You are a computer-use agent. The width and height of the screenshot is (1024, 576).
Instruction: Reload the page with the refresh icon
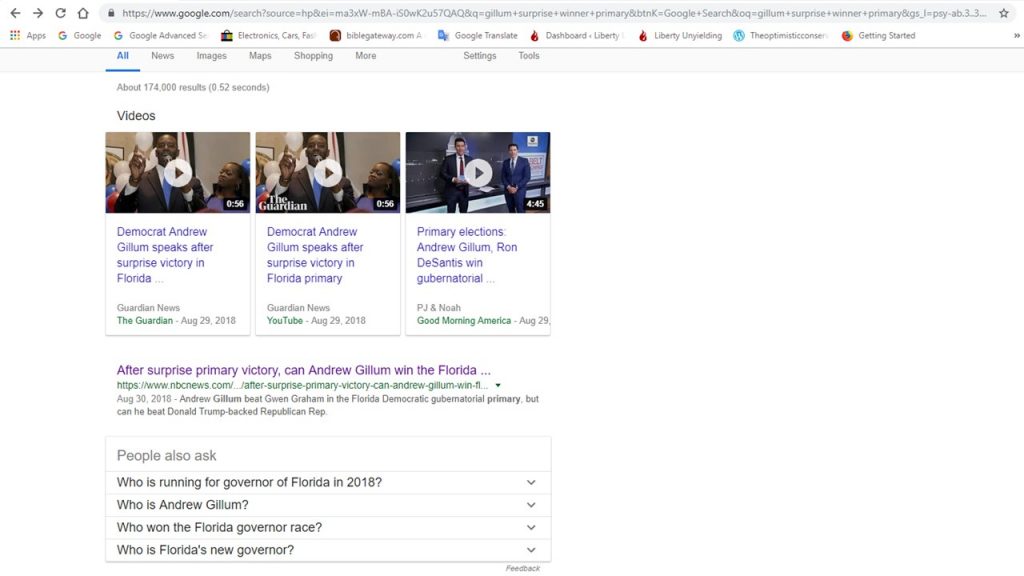60,13
